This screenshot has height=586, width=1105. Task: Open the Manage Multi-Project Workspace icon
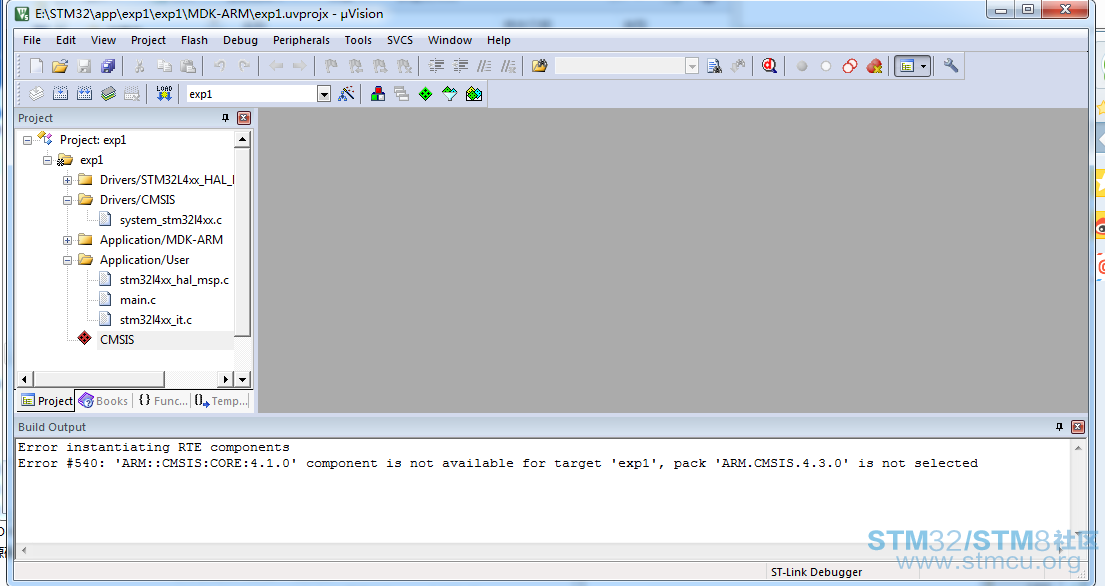[x=402, y=94]
